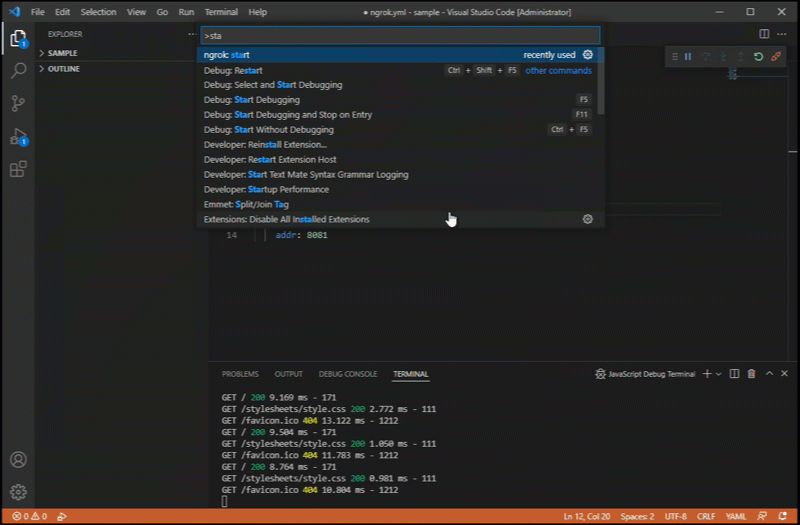Kill the terminal with the trash icon
800x525 pixels.
[752, 374]
